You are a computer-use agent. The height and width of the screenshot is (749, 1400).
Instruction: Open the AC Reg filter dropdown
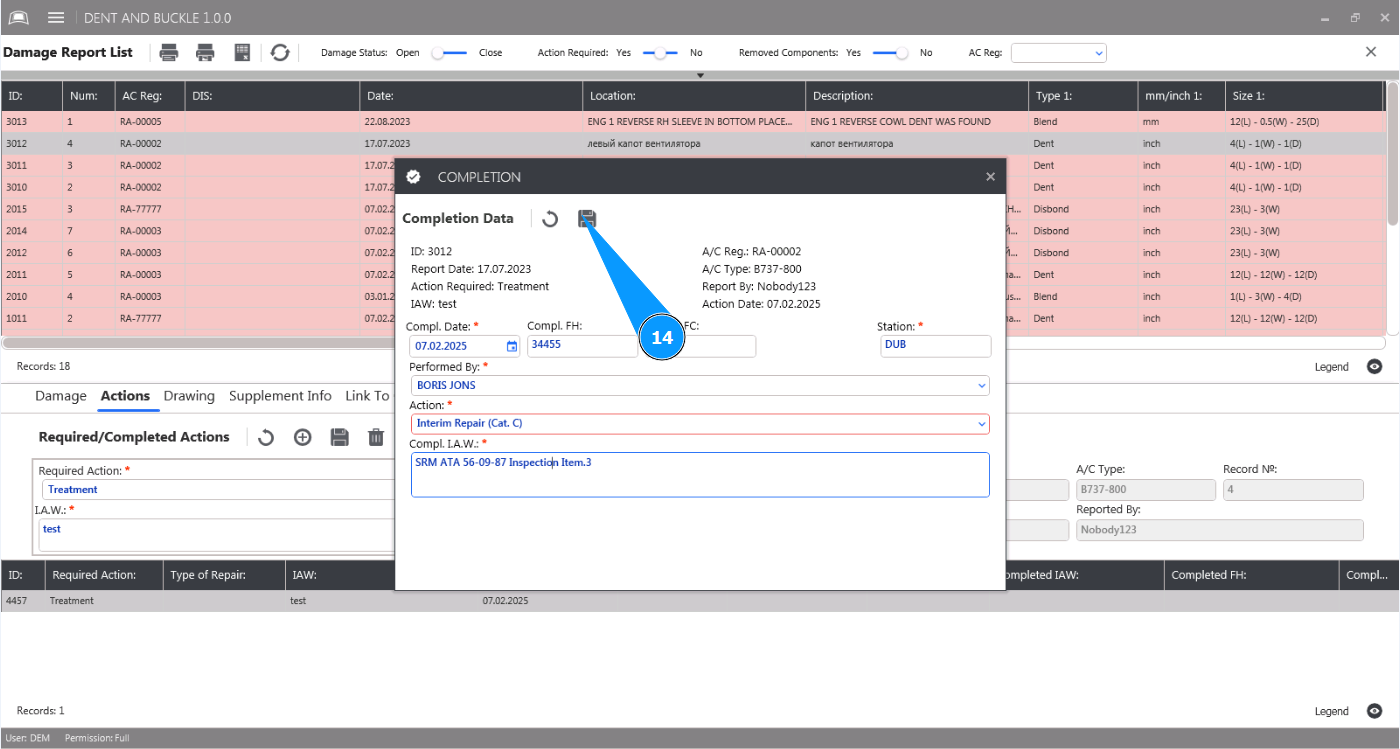click(x=1059, y=53)
